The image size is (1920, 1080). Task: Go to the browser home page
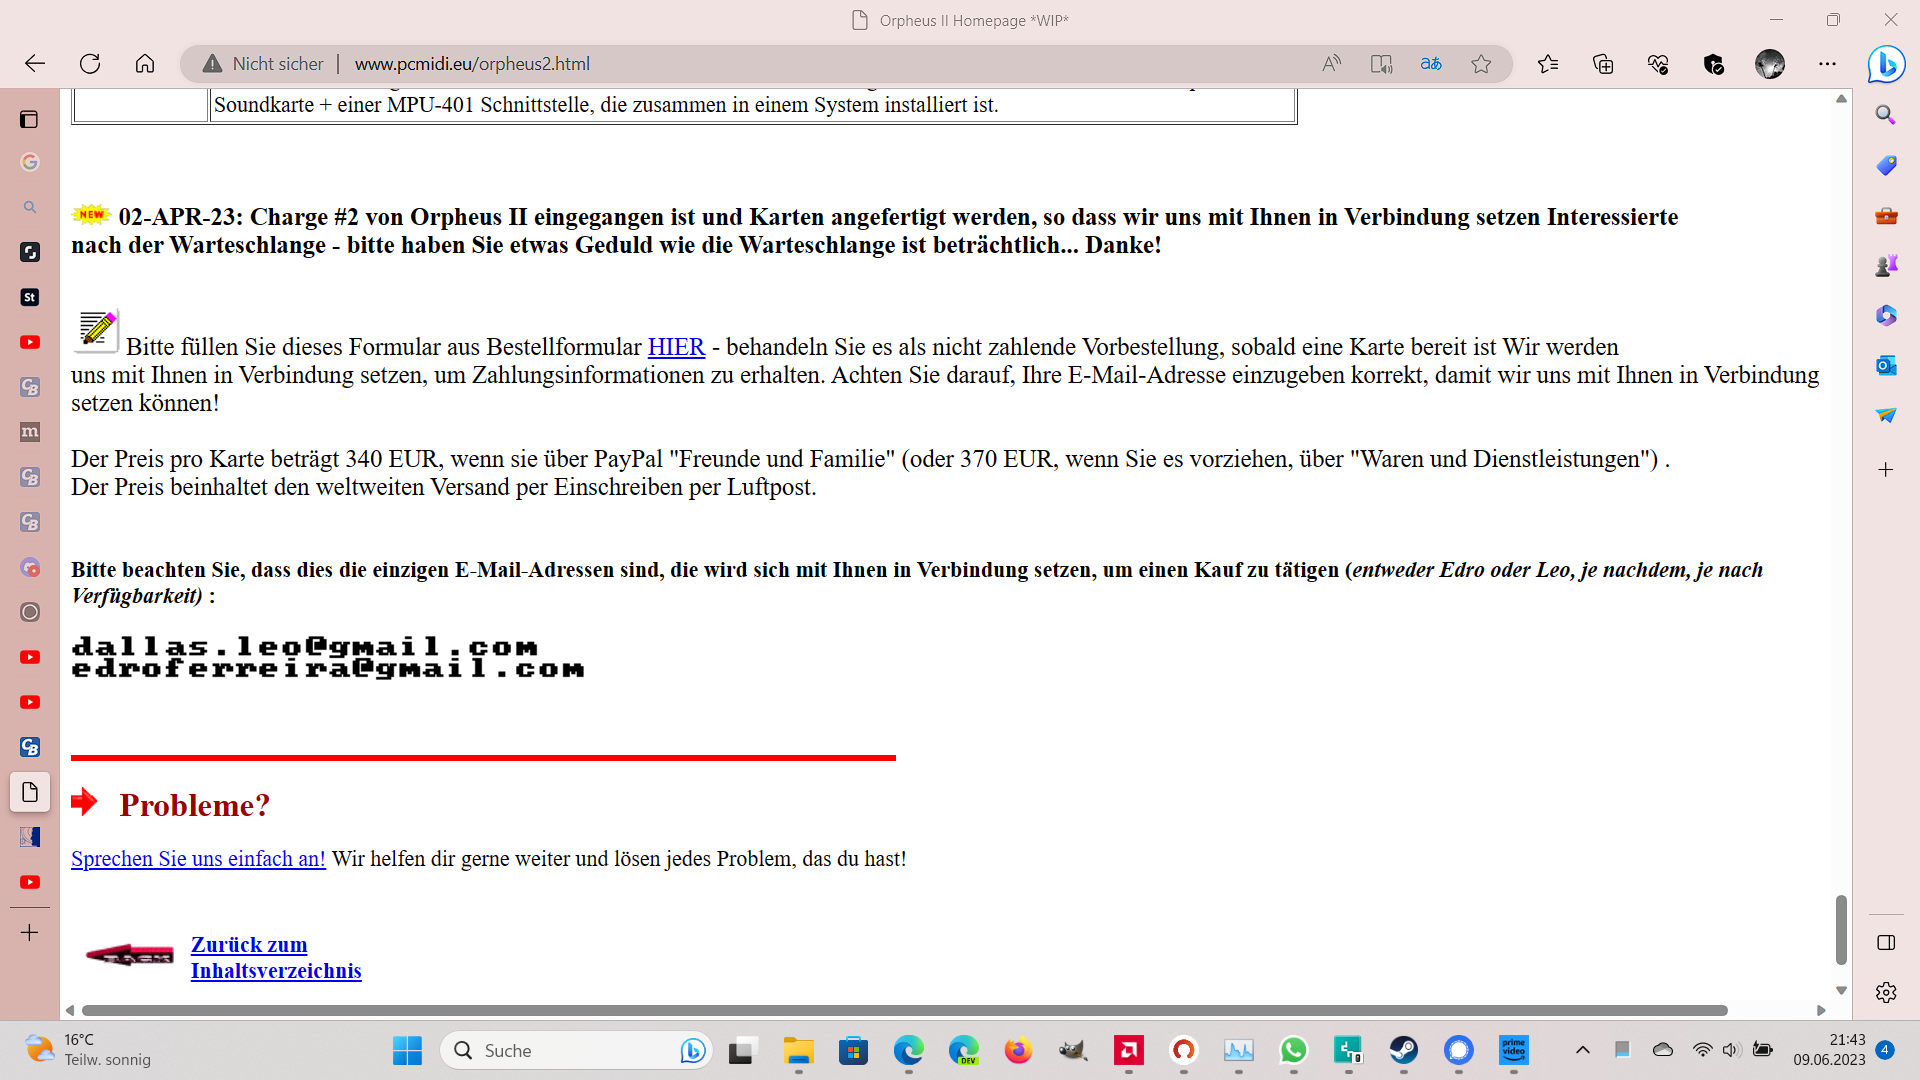click(x=145, y=64)
